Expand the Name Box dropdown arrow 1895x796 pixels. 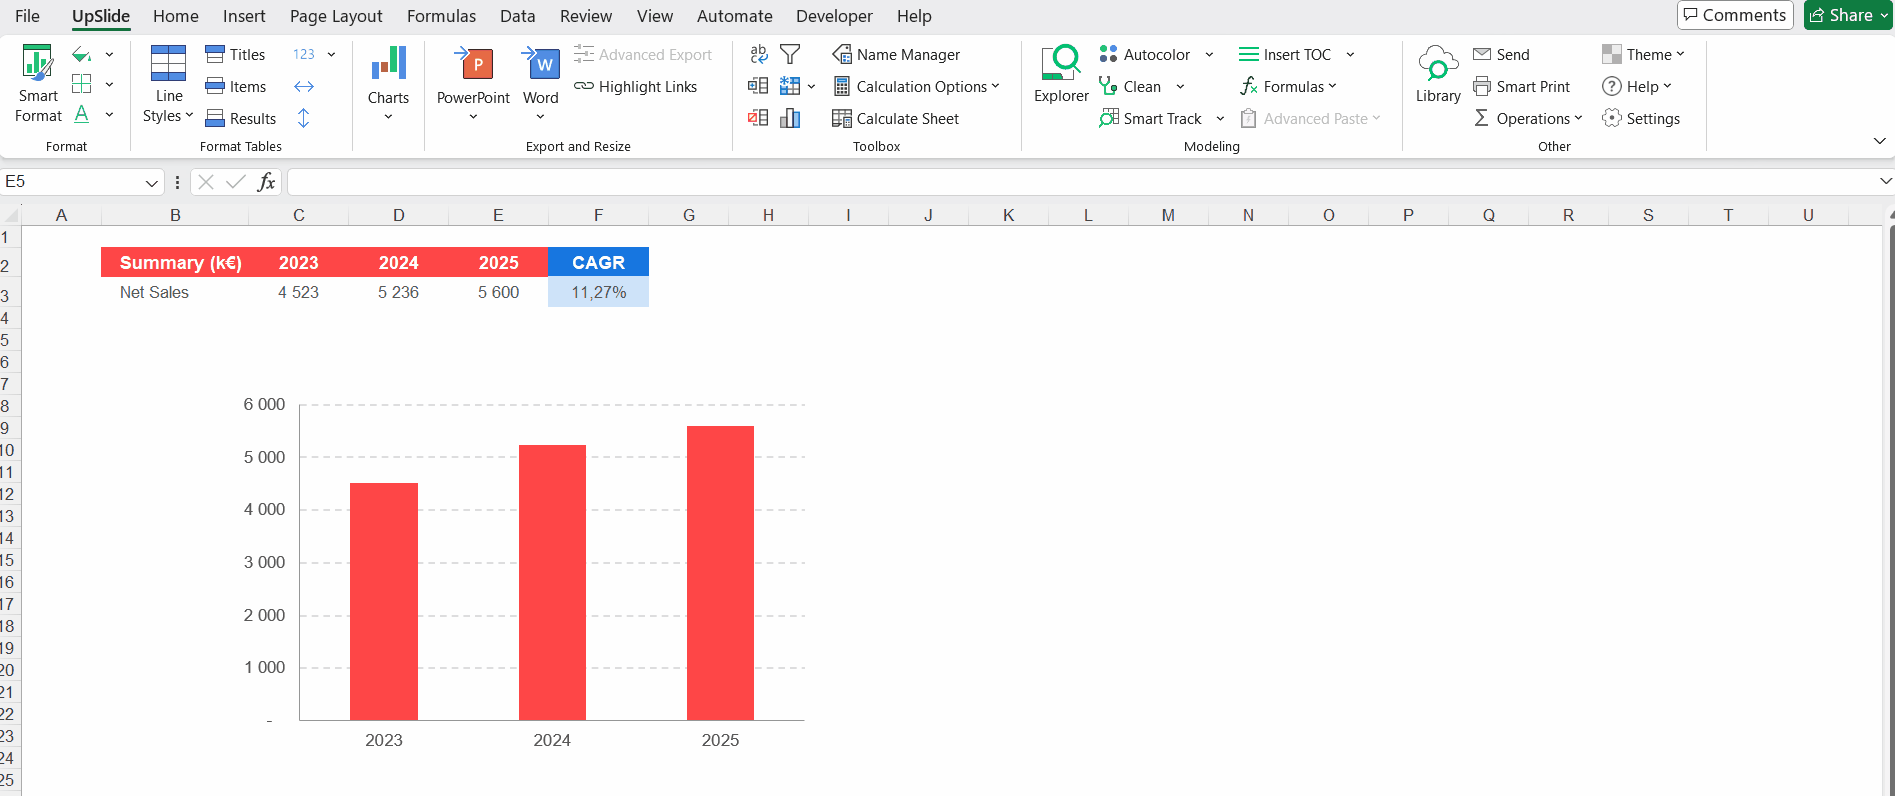[151, 182]
